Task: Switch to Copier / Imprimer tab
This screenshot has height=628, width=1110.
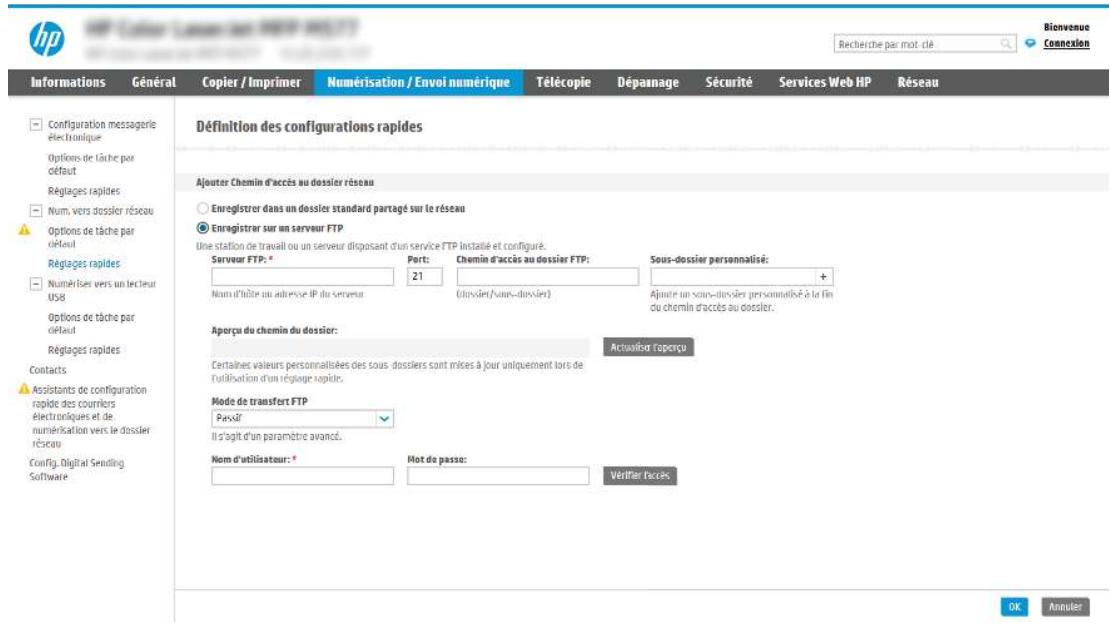Action: pyautogui.click(x=251, y=82)
